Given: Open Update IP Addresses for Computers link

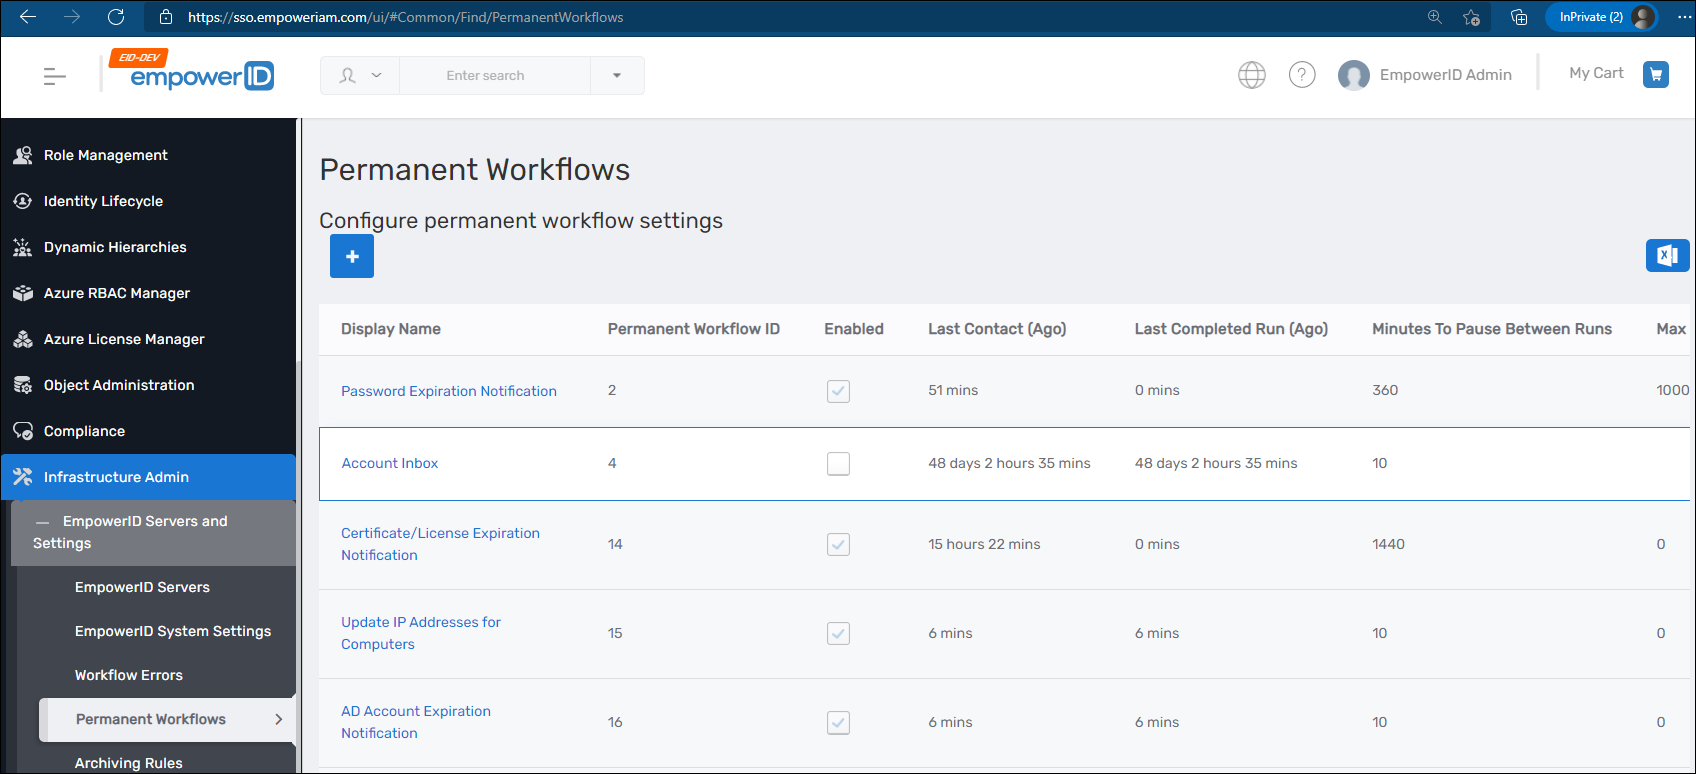Looking at the screenshot, I should click(421, 633).
